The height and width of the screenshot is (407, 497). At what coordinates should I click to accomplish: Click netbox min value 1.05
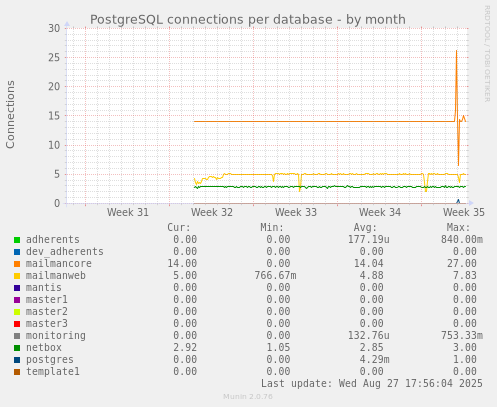coord(278,347)
